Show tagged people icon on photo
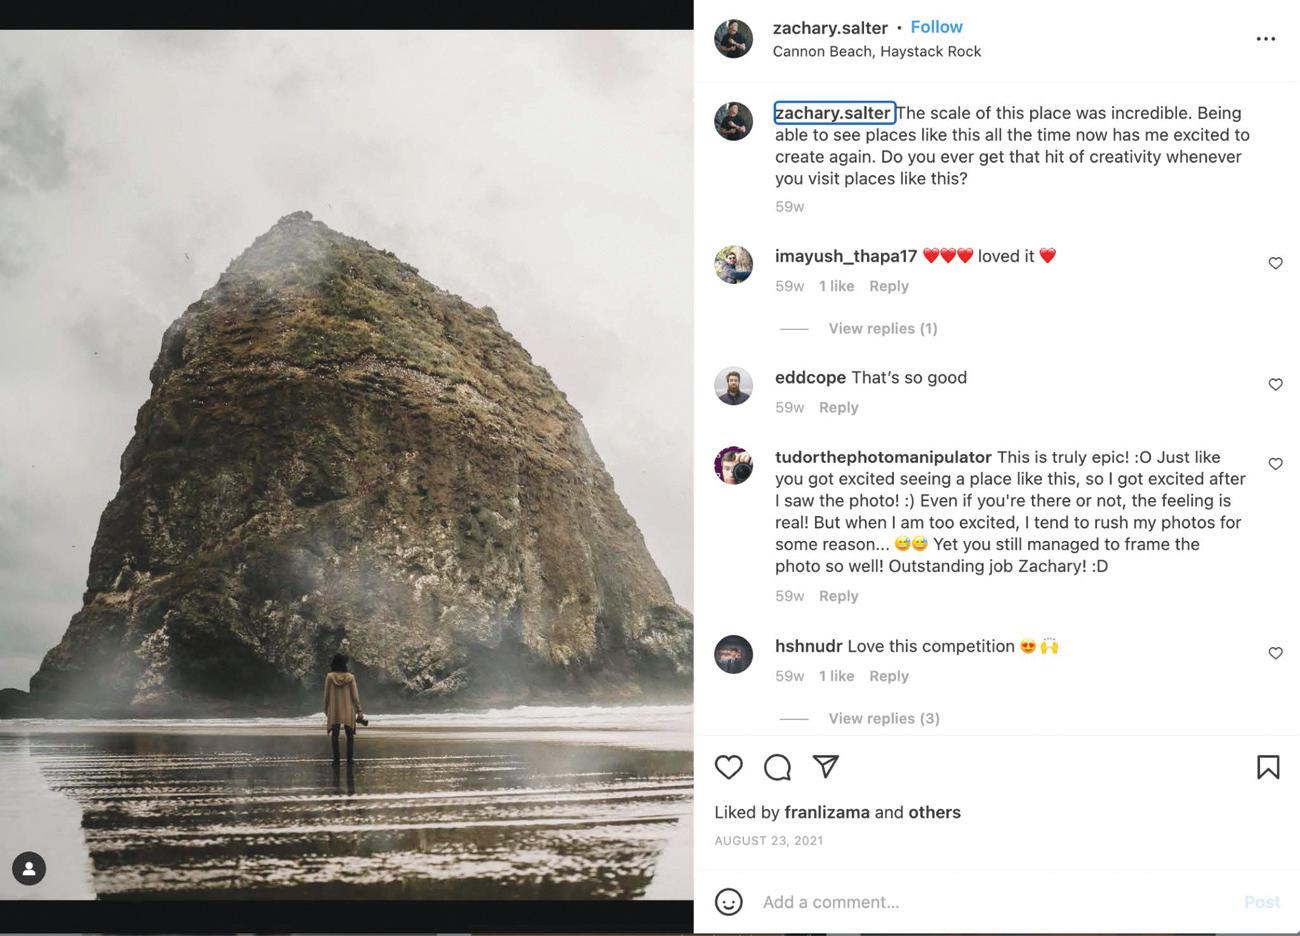 pyautogui.click(x=29, y=868)
